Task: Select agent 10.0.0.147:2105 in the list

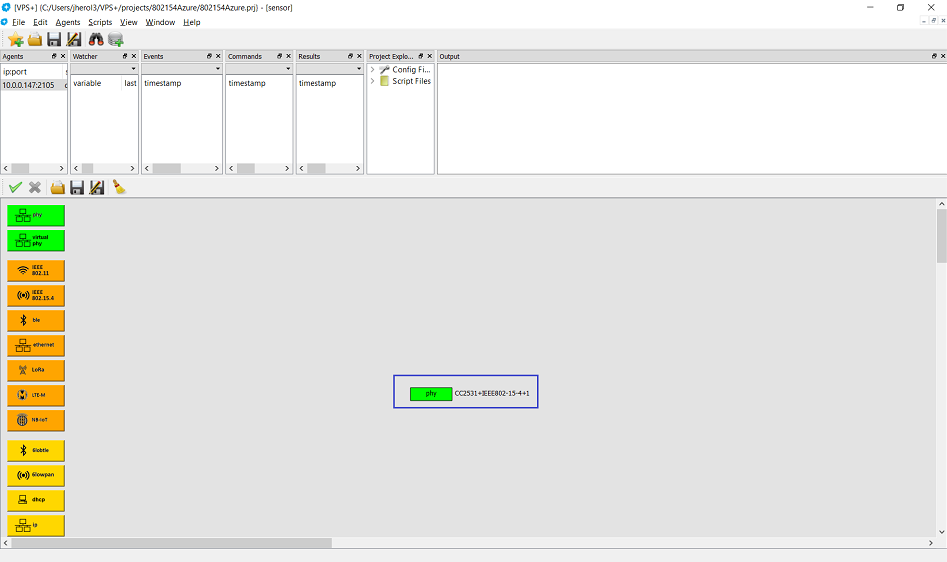Action: click(28, 85)
